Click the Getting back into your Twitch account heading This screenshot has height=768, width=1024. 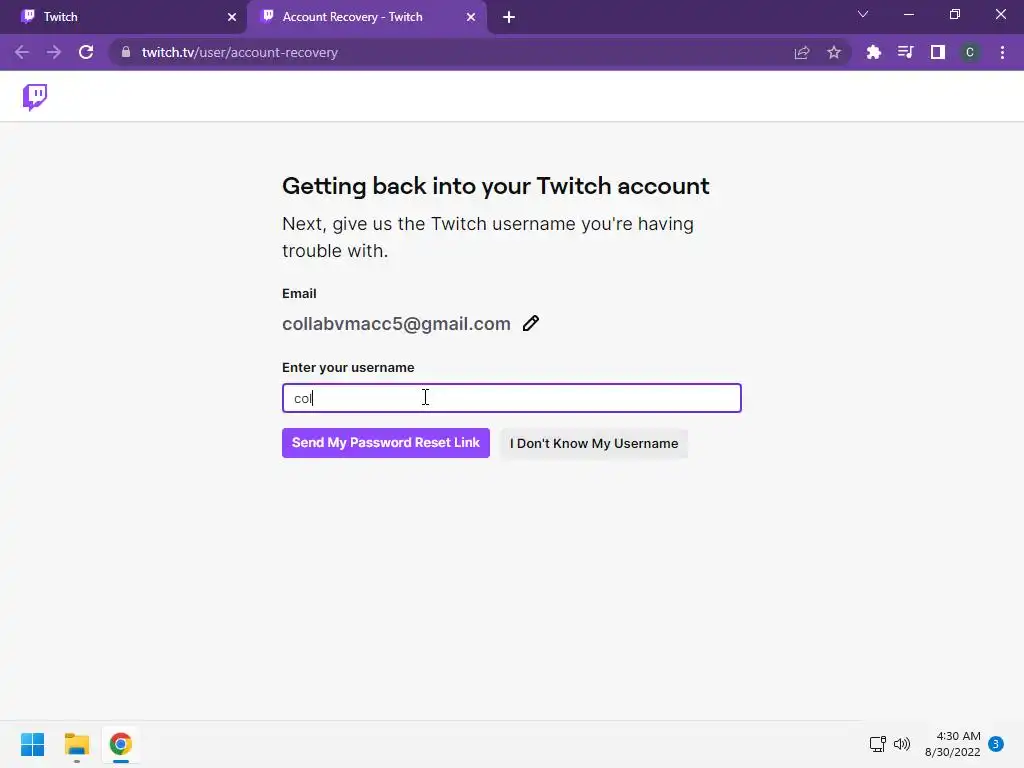tap(496, 186)
